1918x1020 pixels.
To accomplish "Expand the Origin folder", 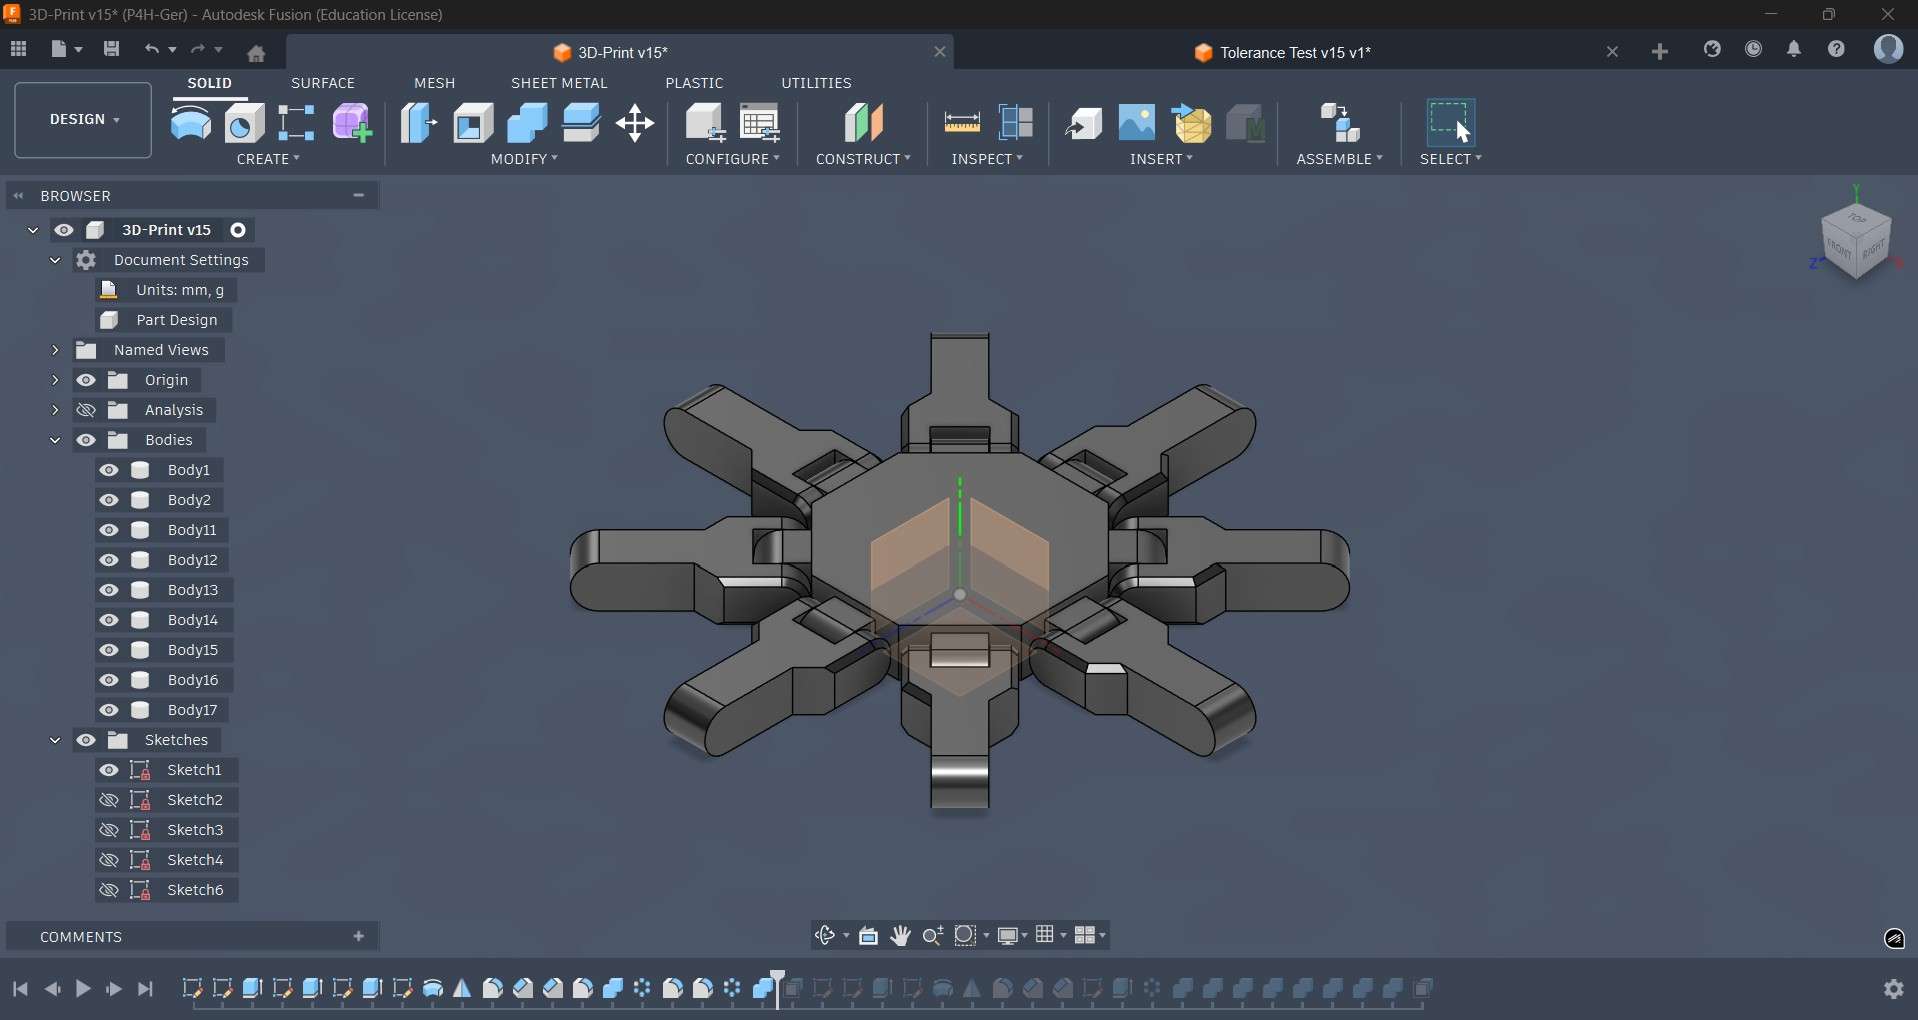I will [x=55, y=380].
